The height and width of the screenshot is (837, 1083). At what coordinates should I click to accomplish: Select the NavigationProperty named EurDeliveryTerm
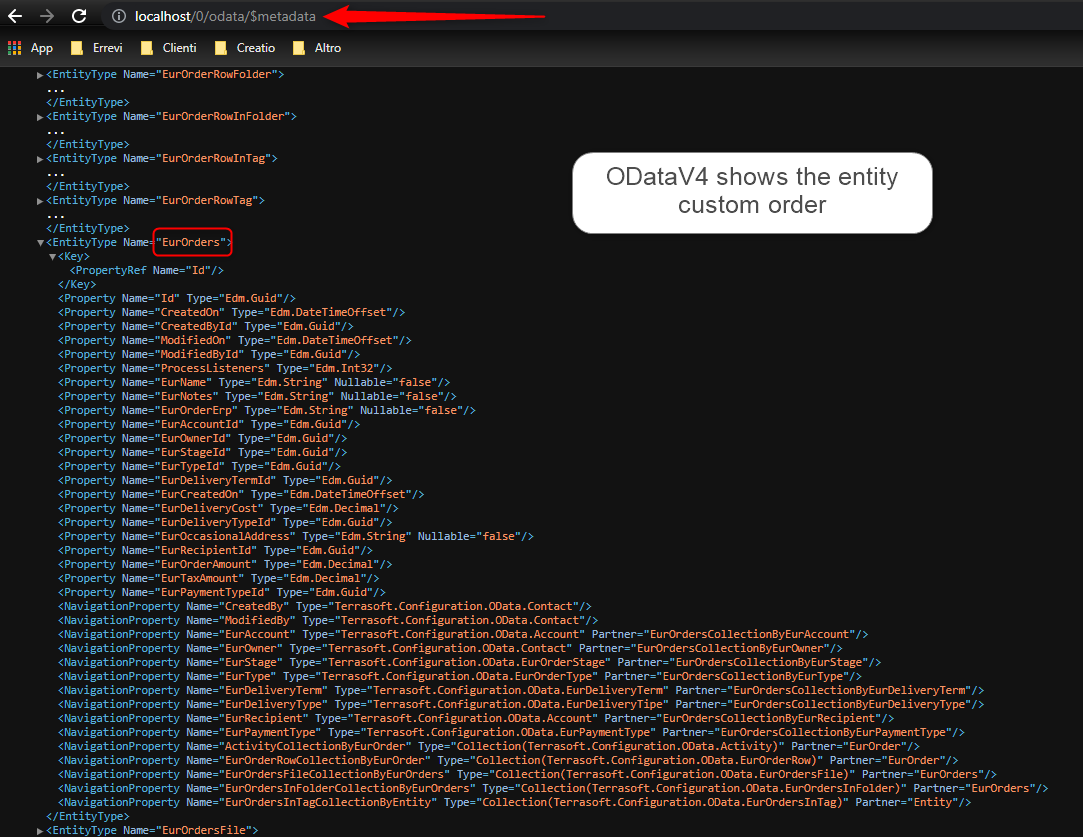[x=521, y=690]
